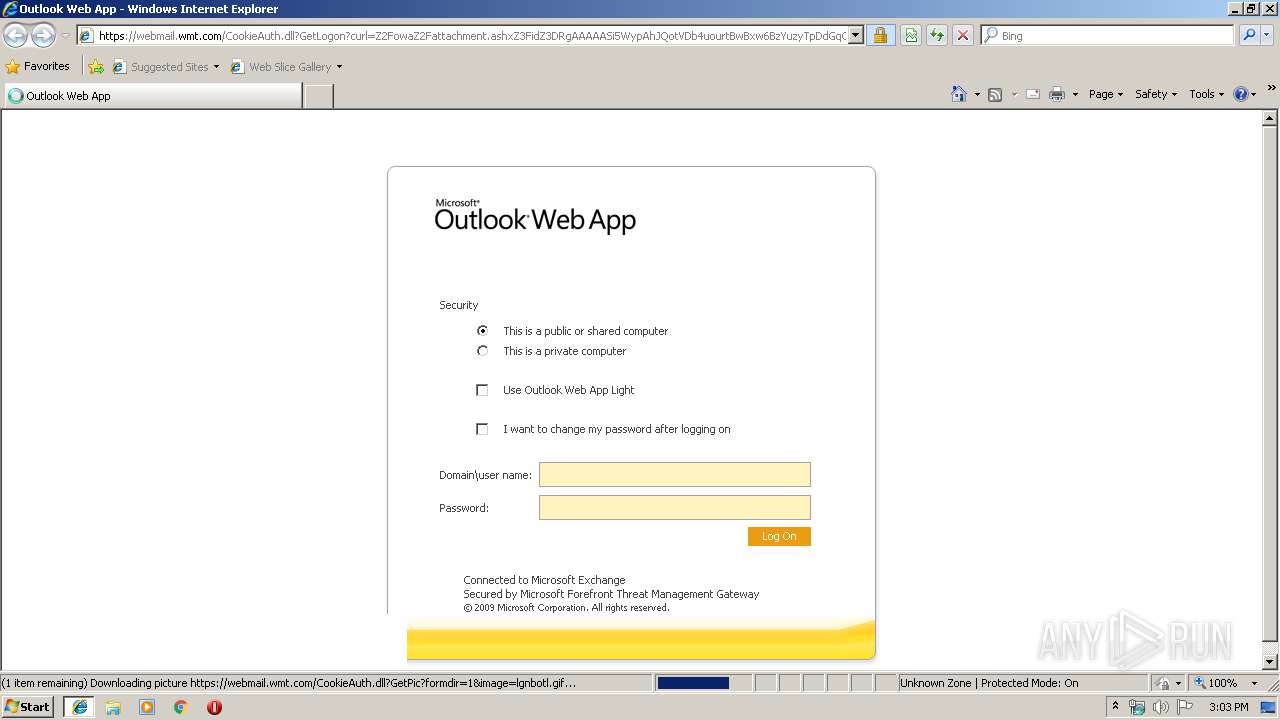Screen dimensions: 1280x720
Task: Click the Log On button
Action: coord(779,536)
